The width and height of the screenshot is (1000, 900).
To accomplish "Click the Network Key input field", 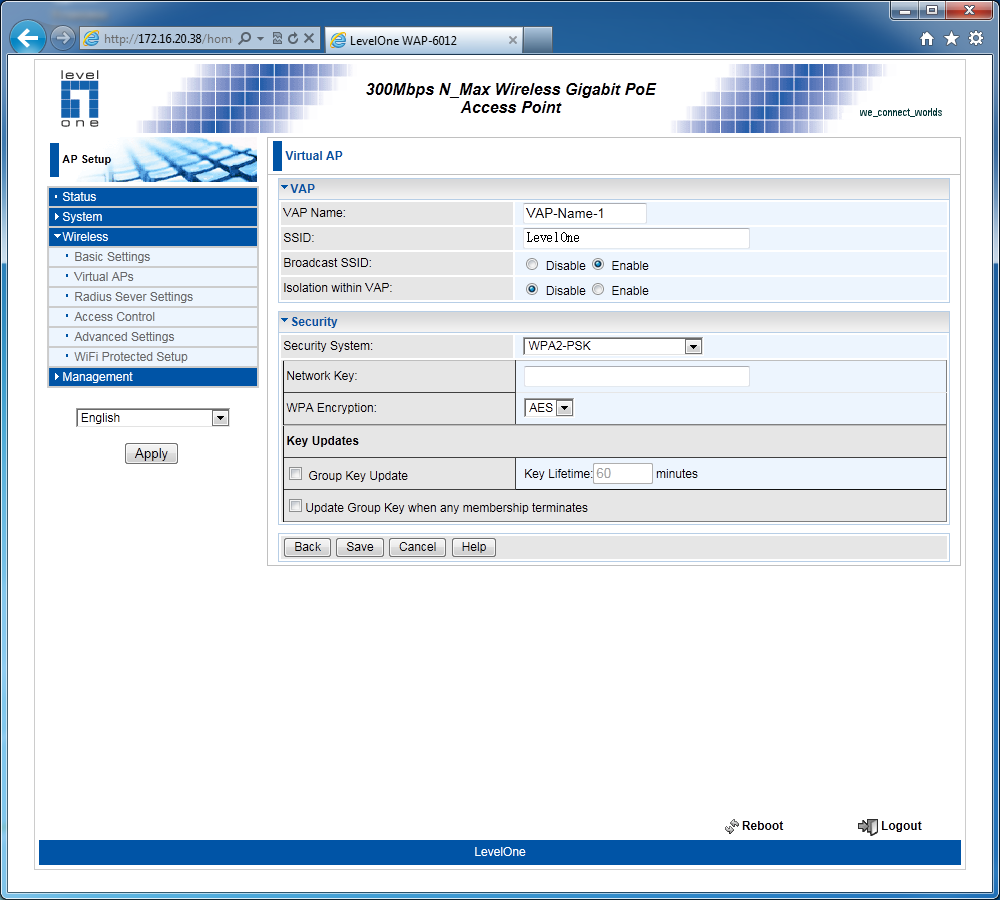I will 636,376.
